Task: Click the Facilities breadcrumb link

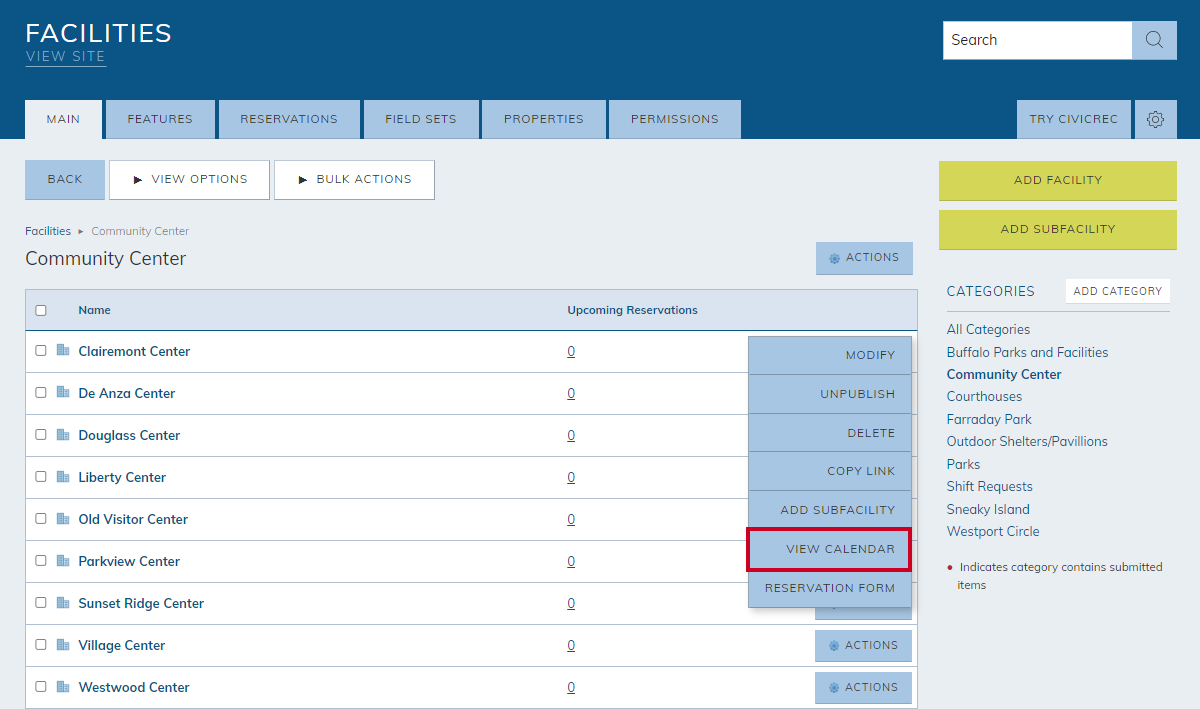Action: (48, 231)
